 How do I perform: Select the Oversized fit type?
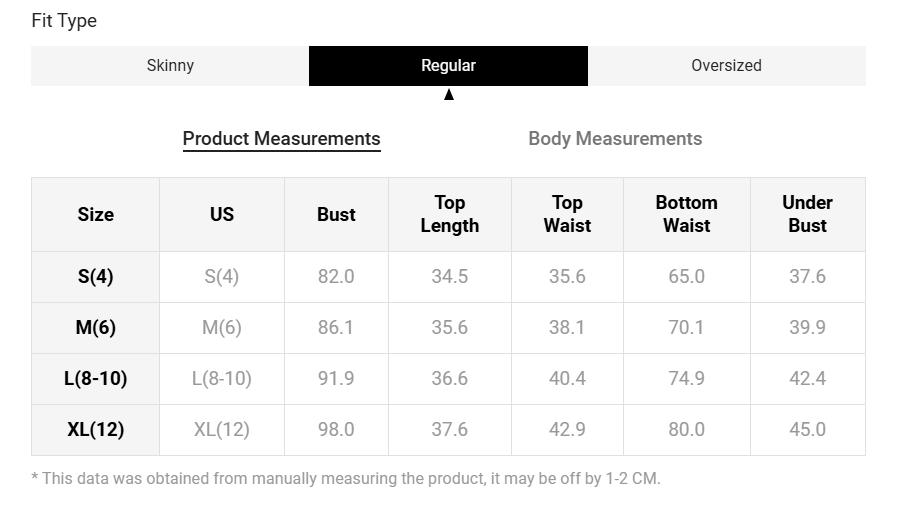[x=726, y=66]
